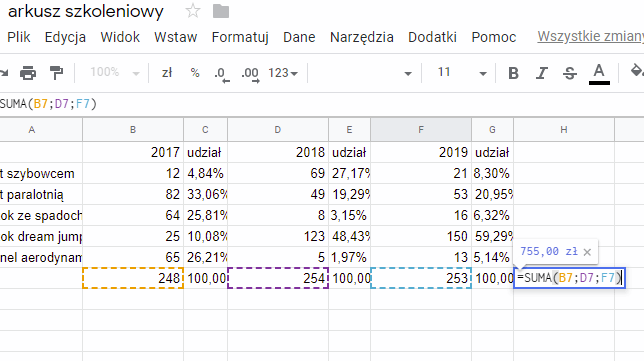The width and height of the screenshot is (644, 361).
Task: Open the font size 11 dropdown
Action: pos(461,73)
